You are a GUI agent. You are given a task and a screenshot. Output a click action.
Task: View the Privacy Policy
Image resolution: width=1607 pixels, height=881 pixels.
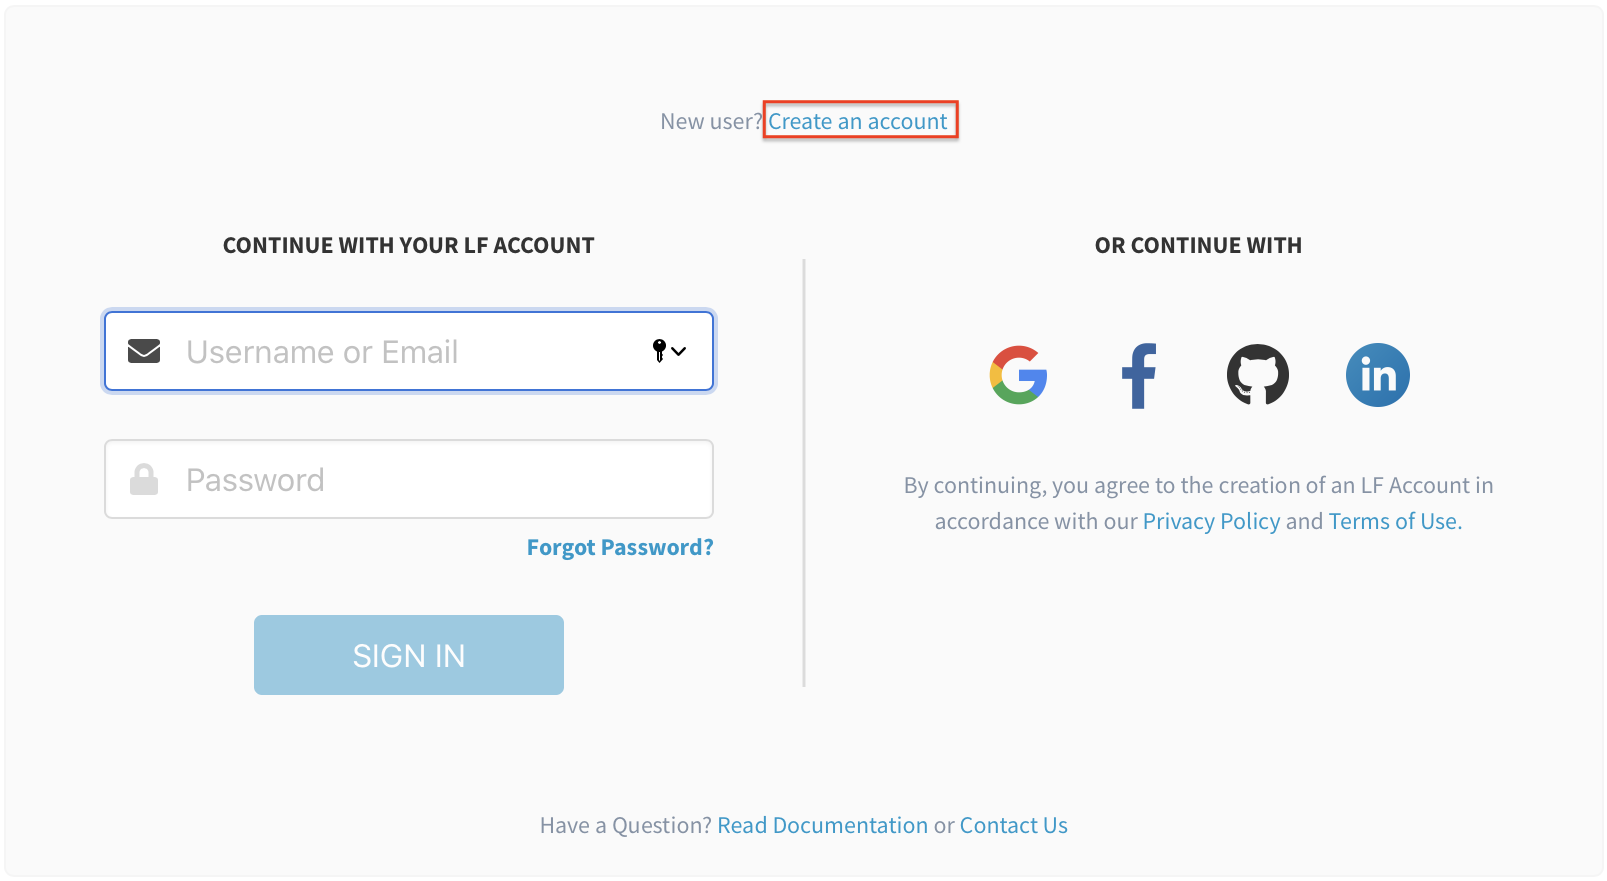click(1211, 520)
